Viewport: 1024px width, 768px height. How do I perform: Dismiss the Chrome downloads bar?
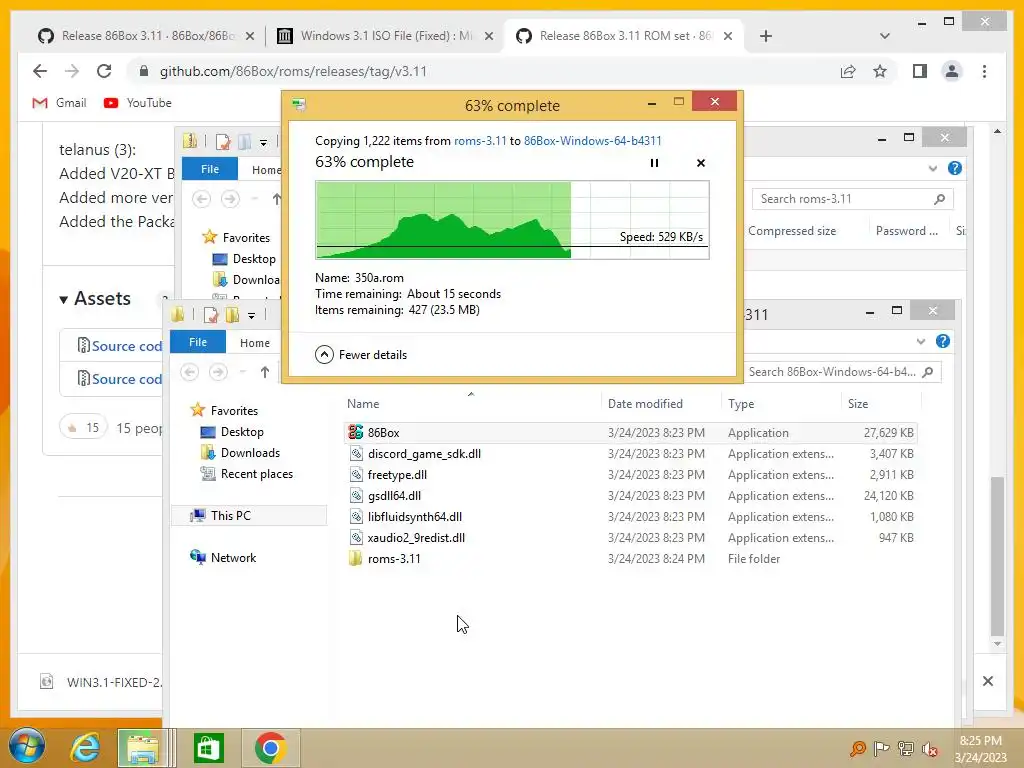pyautogui.click(x=987, y=681)
